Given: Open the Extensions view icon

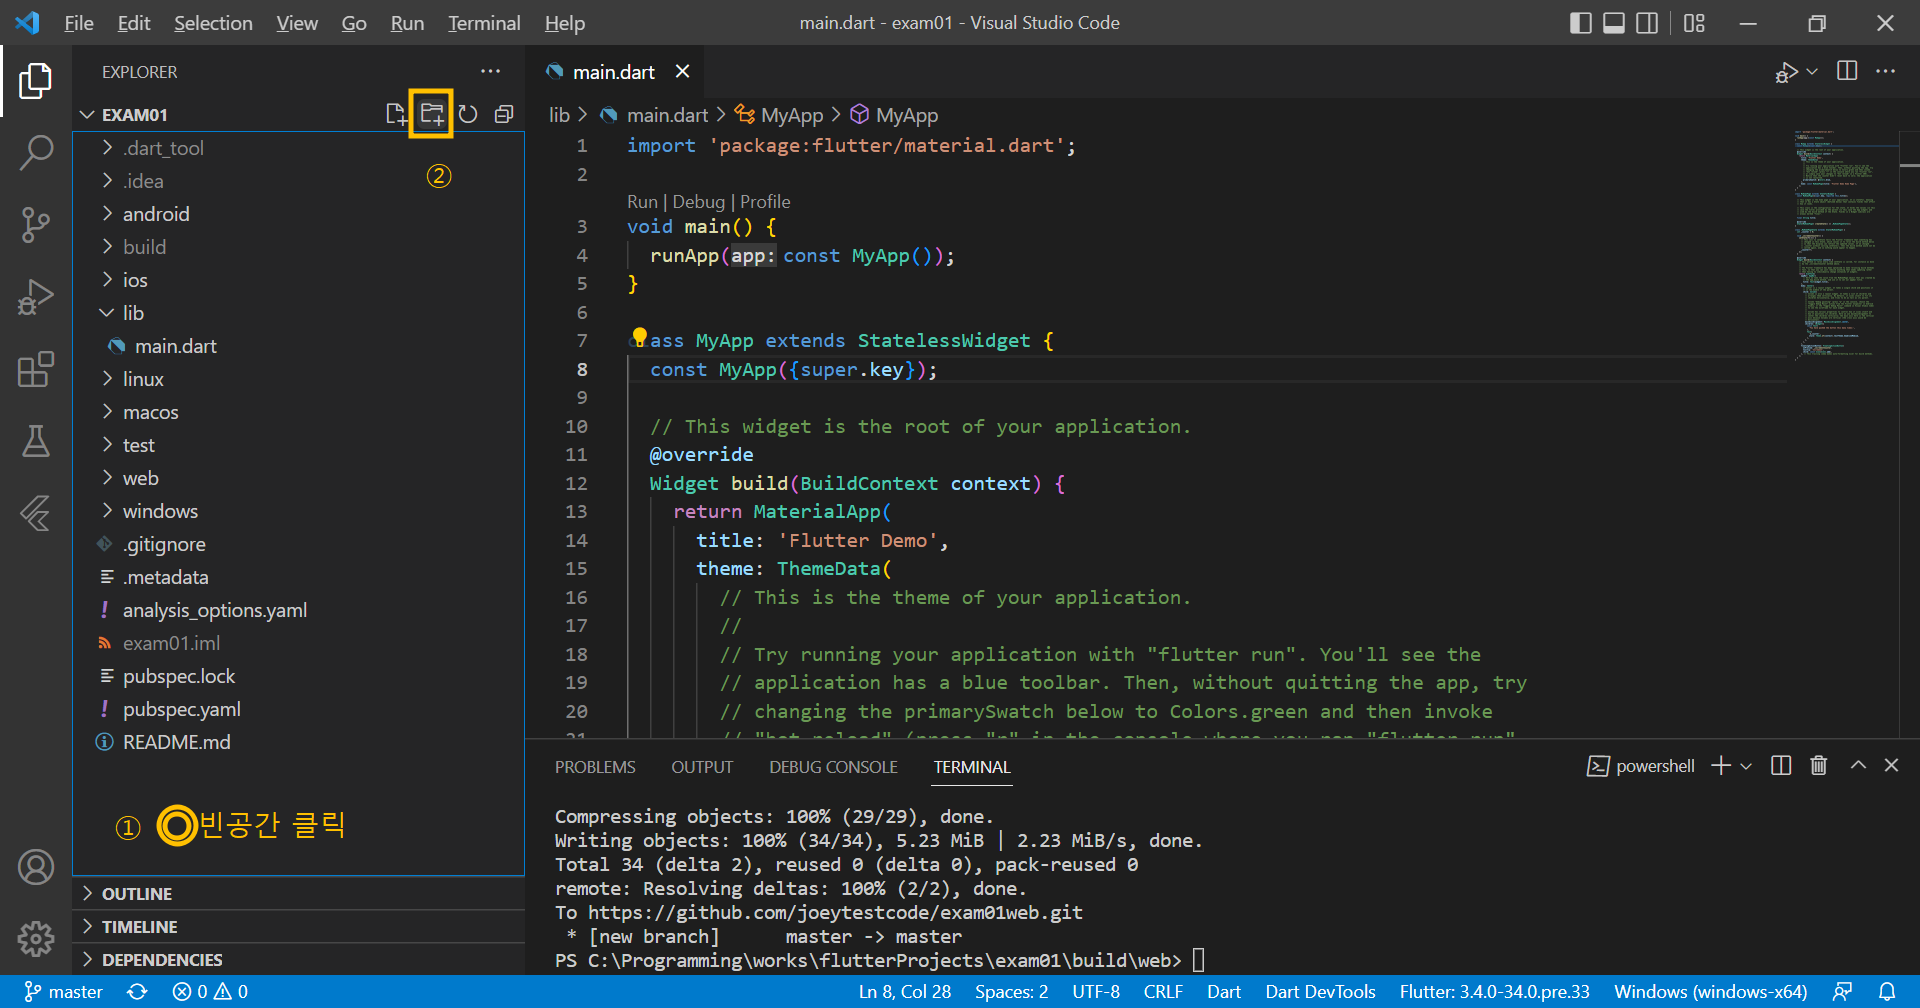Looking at the screenshot, I should coord(36,369).
